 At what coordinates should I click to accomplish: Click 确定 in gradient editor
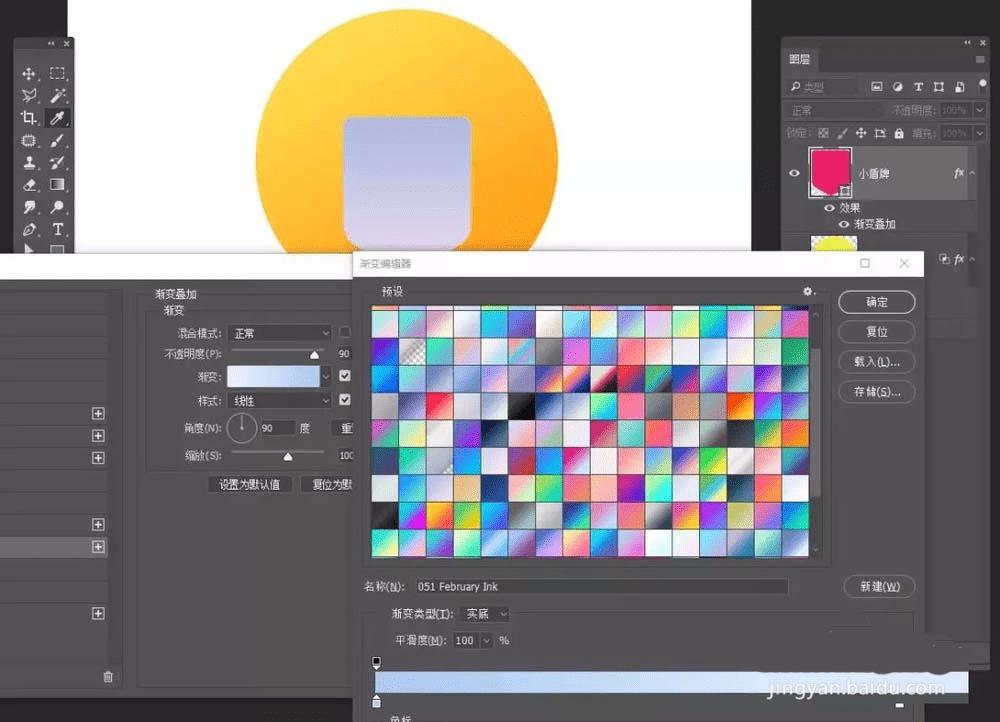click(x=877, y=302)
